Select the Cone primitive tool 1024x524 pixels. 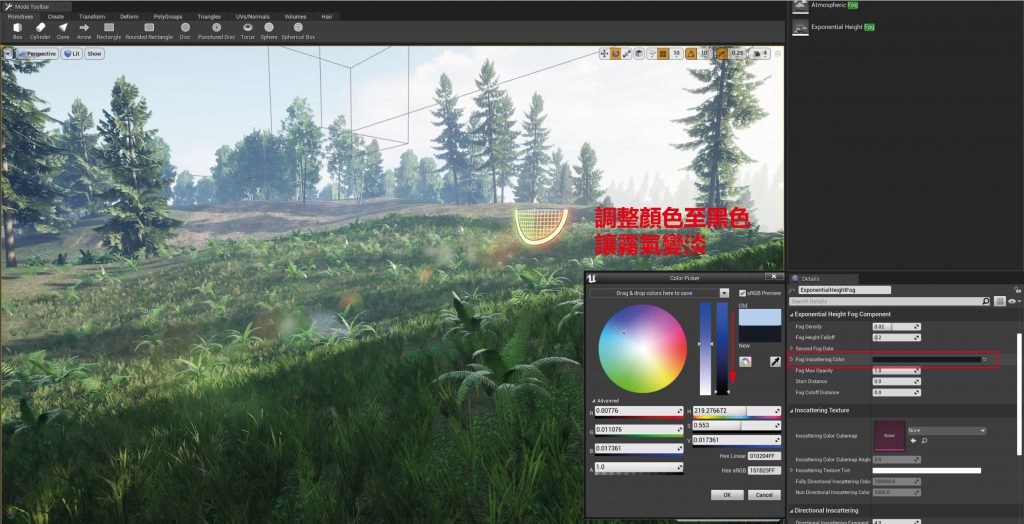[x=63, y=31]
